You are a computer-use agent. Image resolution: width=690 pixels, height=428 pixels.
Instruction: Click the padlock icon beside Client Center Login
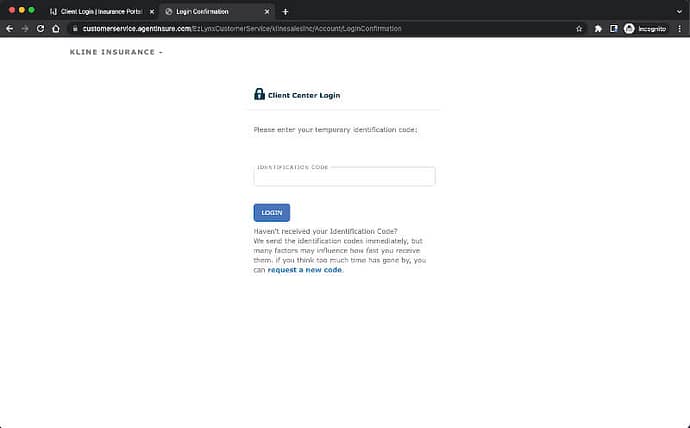point(259,95)
